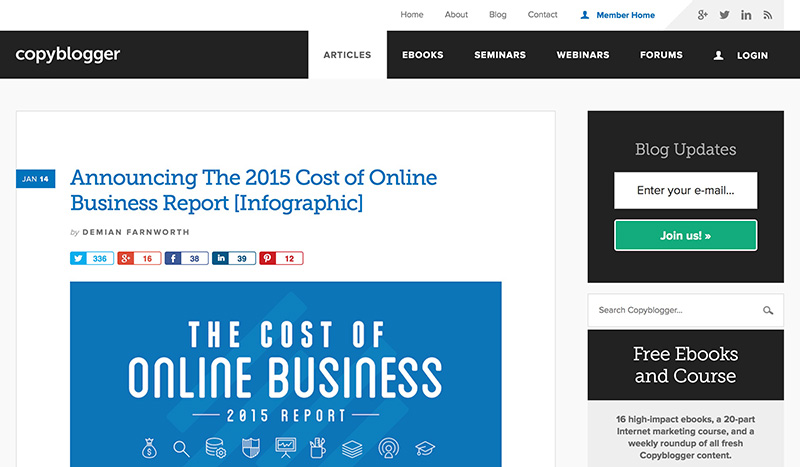Open the Google Plus icon in top bar

(x=703, y=15)
